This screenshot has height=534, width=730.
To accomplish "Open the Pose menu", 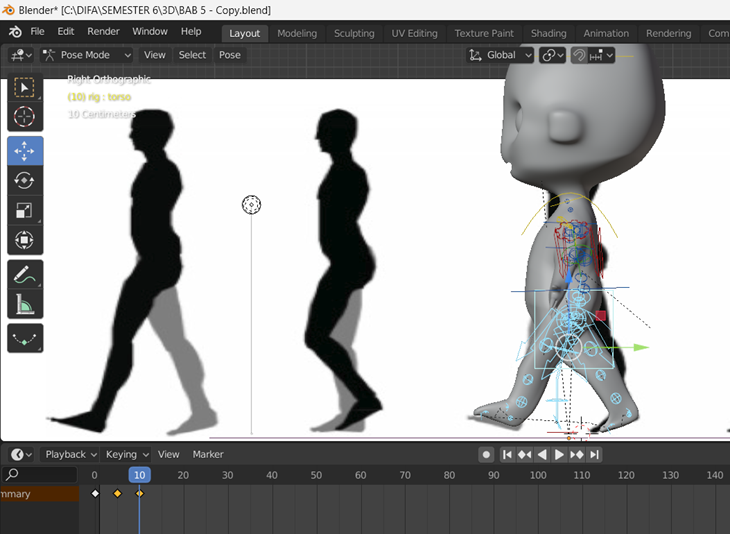I will (230, 55).
